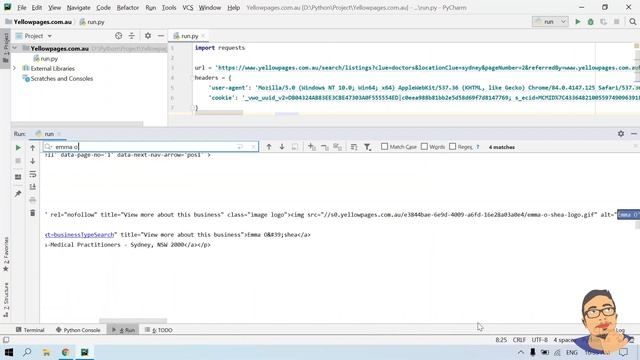
Task: Open Run panel settings gear
Action: (621, 133)
